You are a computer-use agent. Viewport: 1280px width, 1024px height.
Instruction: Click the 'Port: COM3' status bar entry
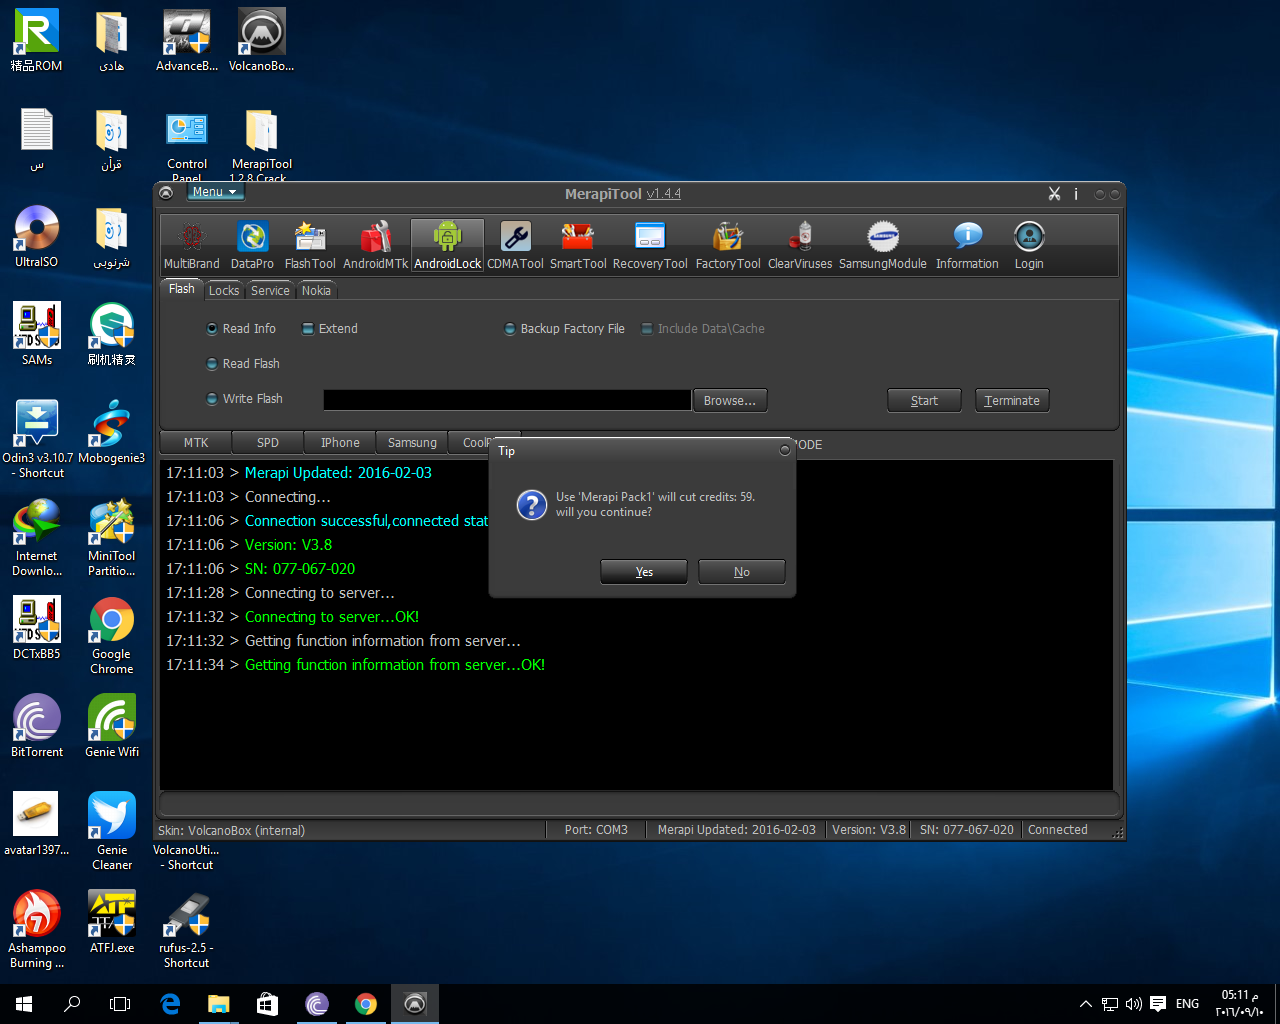(x=596, y=830)
